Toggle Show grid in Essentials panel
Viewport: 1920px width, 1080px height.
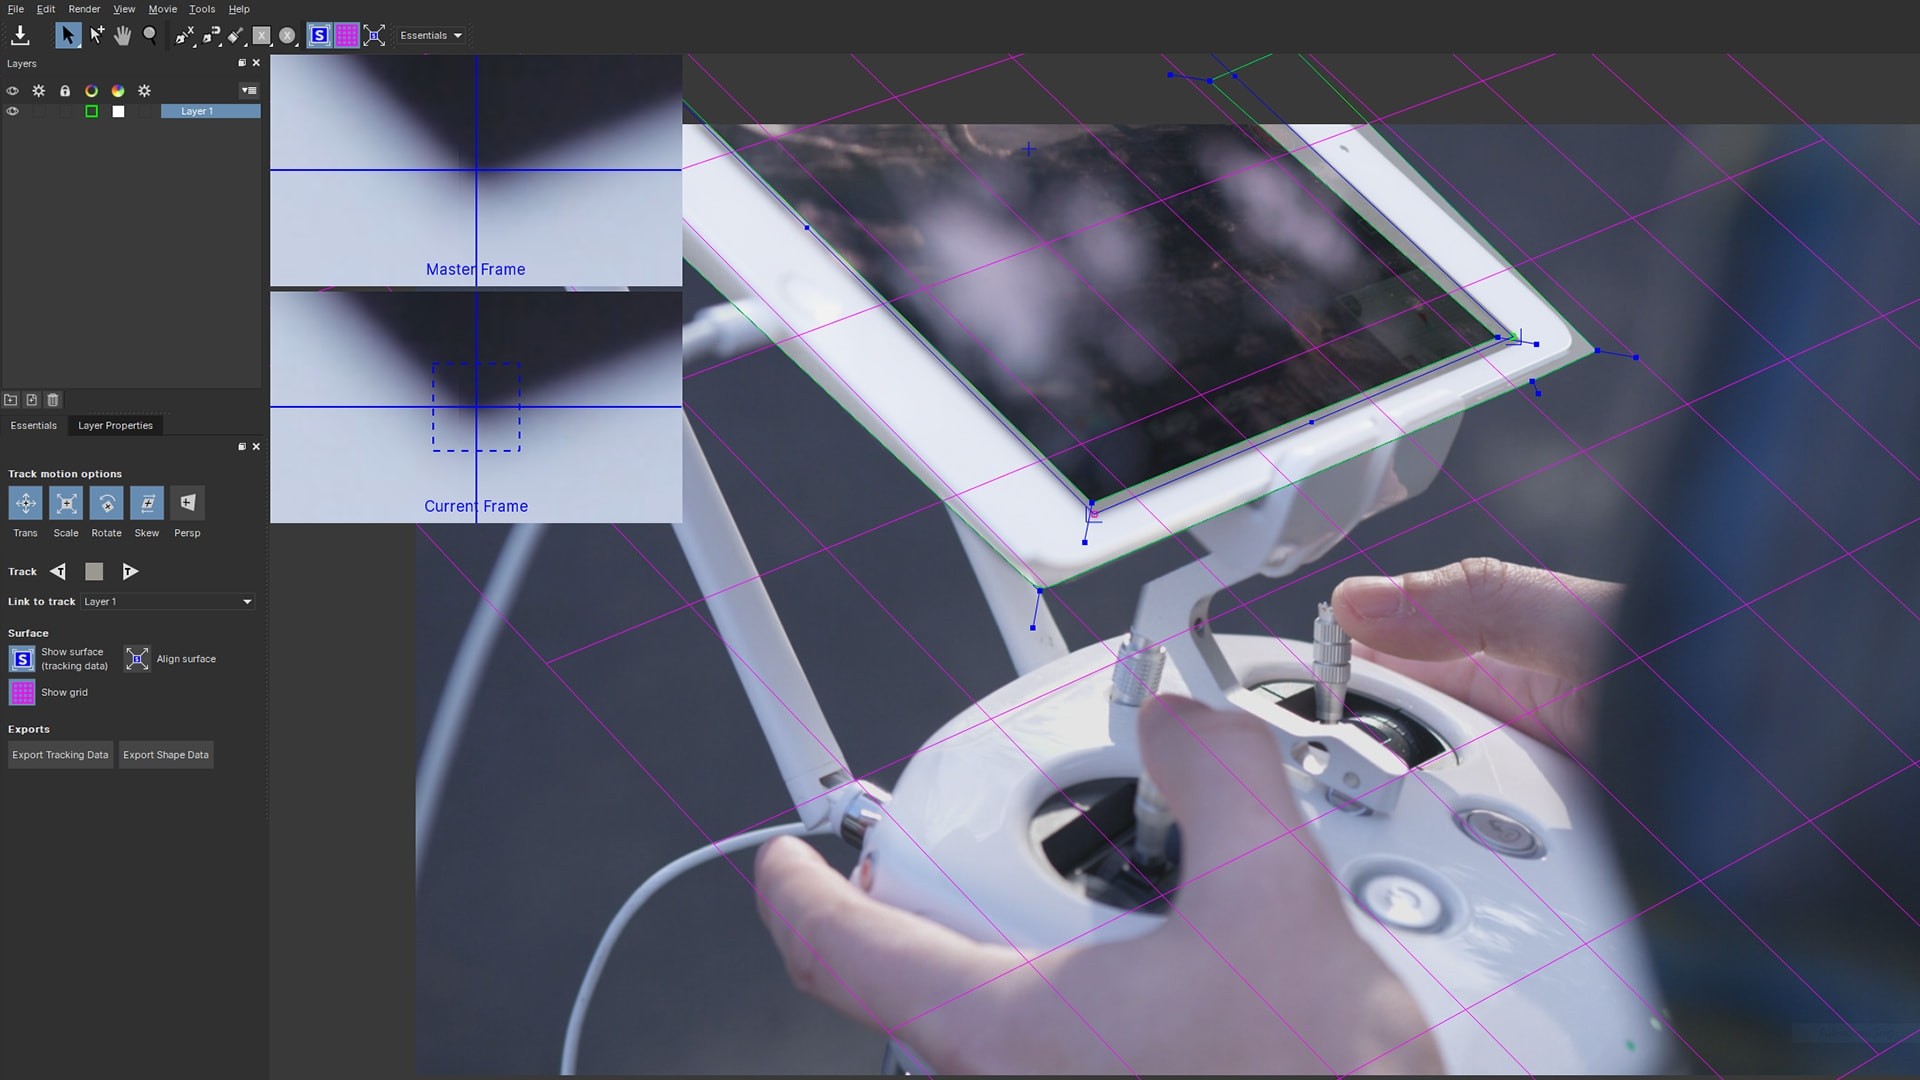point(22,692)
